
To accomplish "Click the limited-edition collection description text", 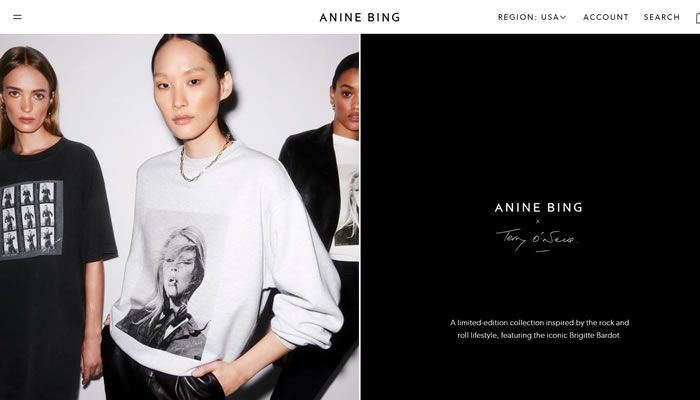I will [539, 329].
